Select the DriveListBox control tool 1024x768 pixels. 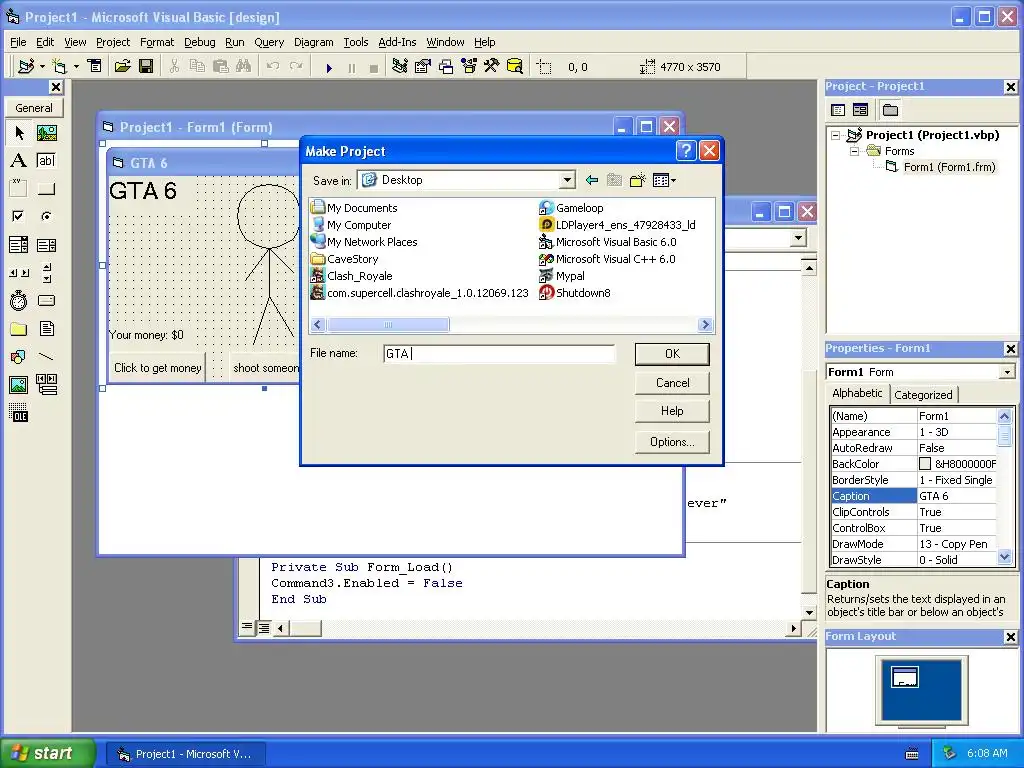(x=46, y=300)
